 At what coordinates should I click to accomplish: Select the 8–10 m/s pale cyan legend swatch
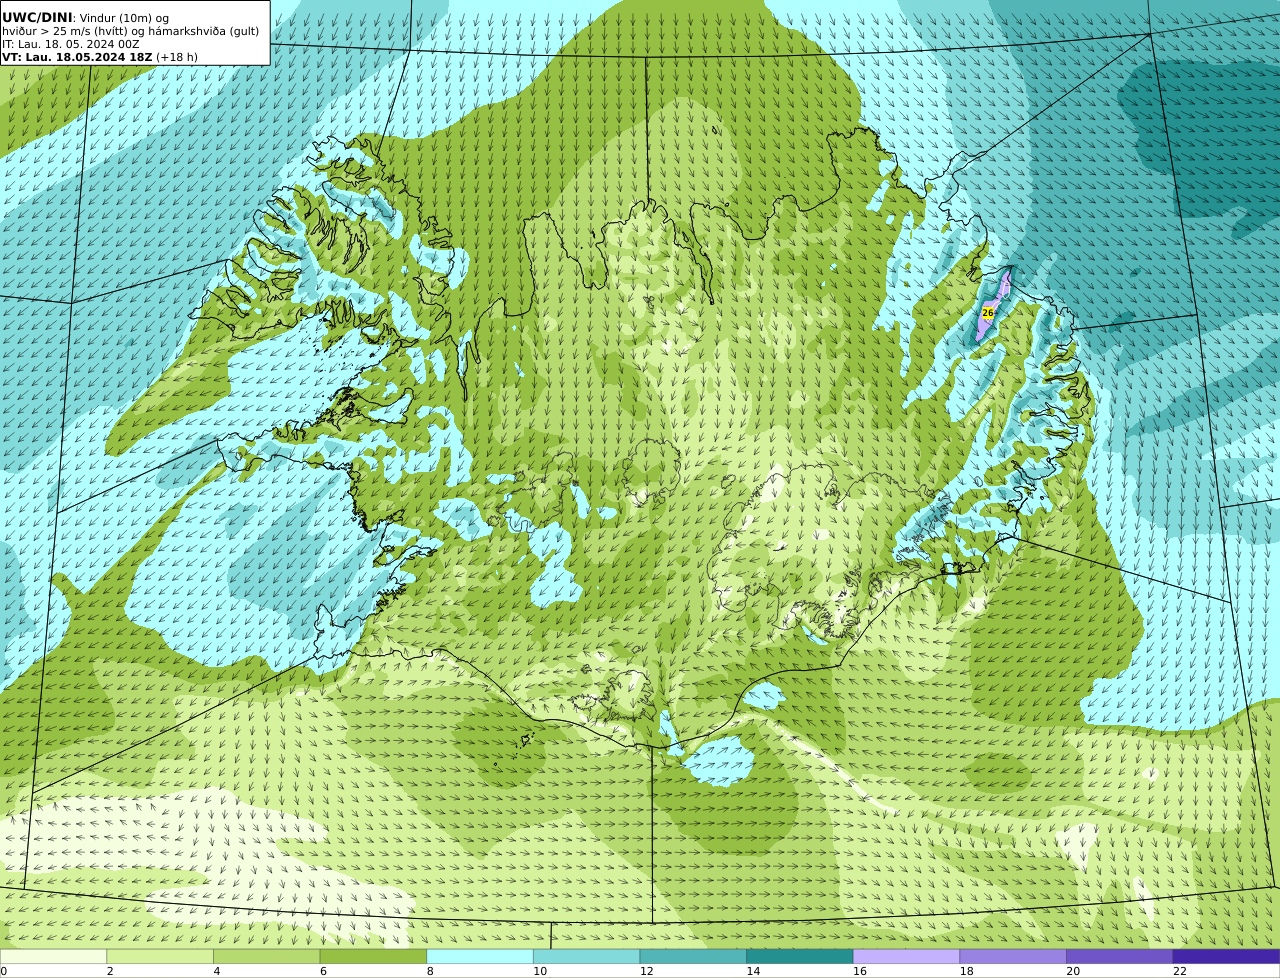click(x=480, y=956)
